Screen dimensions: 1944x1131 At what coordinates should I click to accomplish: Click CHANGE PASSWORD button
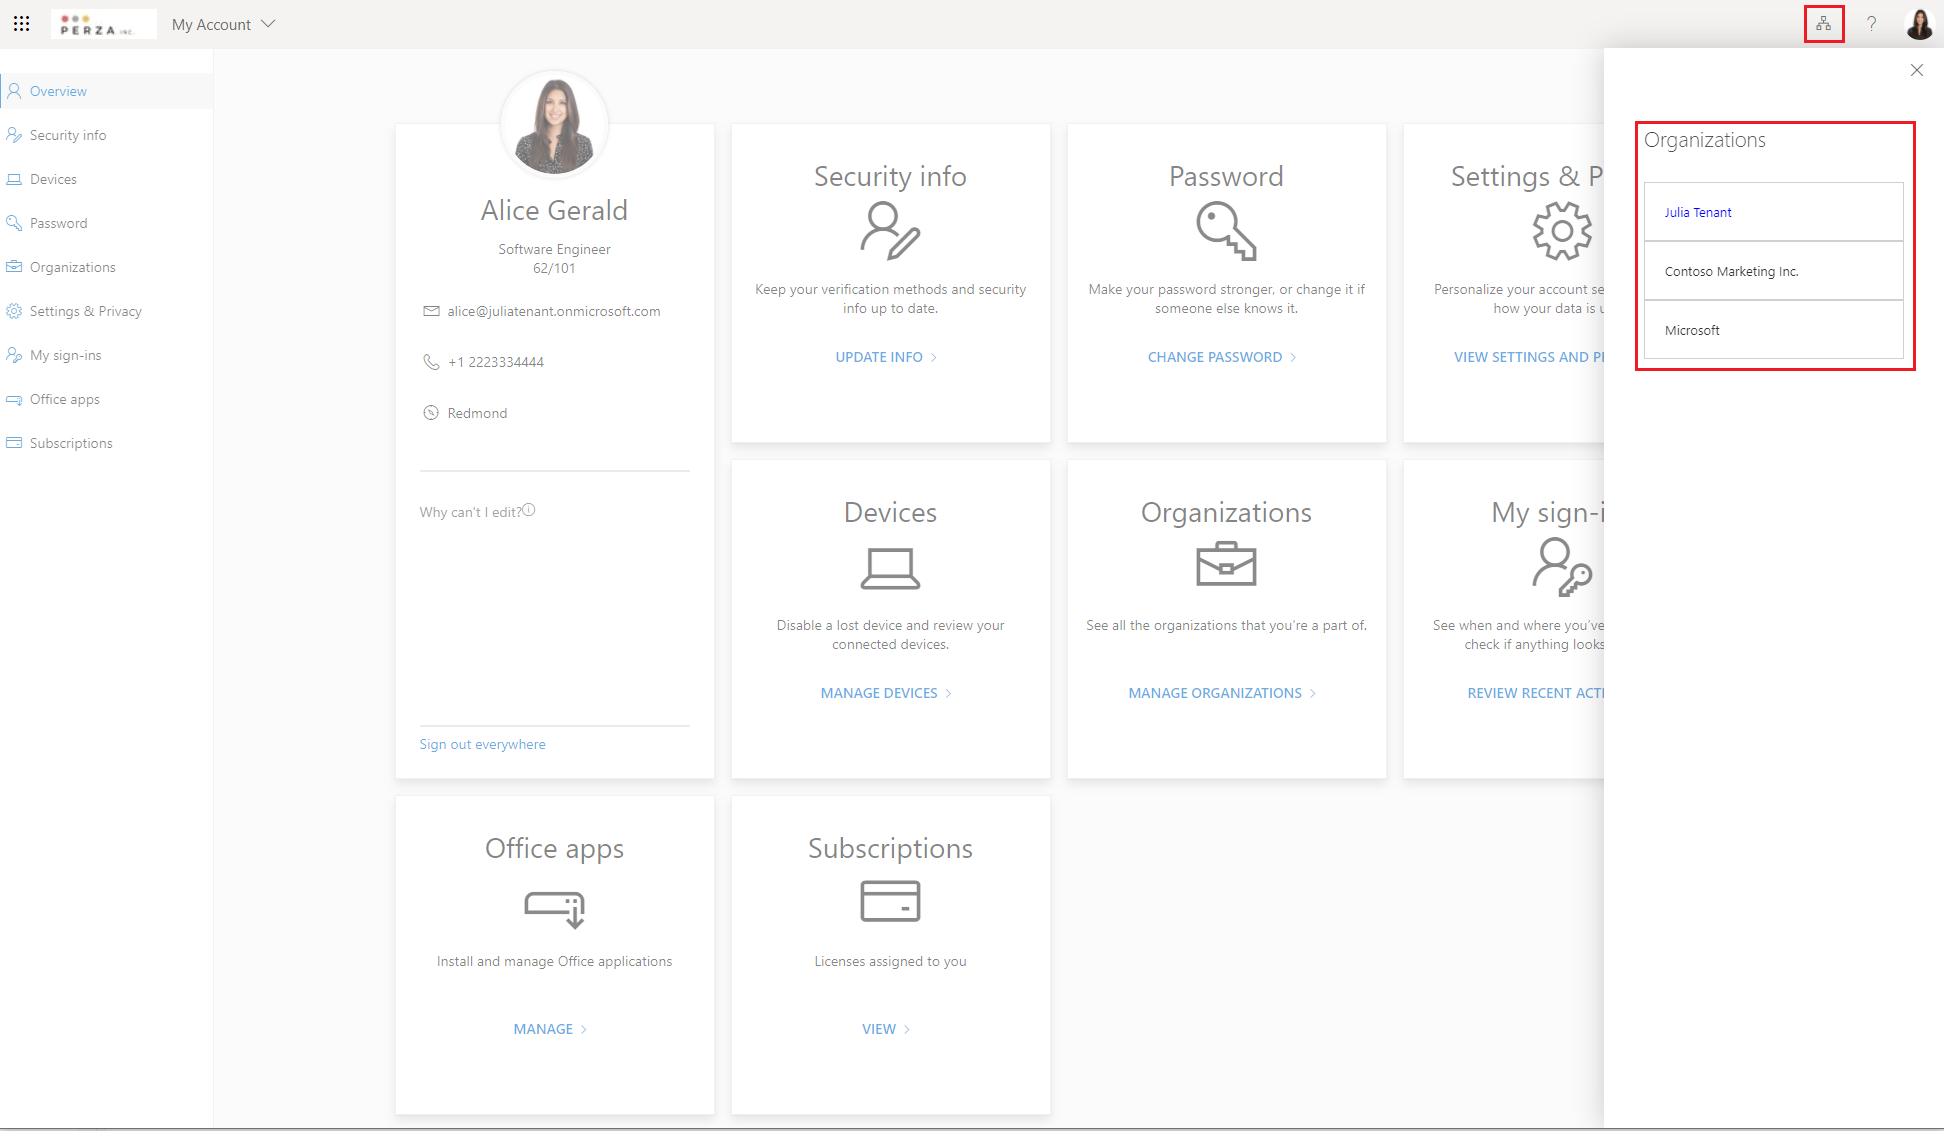point(1216,355)
